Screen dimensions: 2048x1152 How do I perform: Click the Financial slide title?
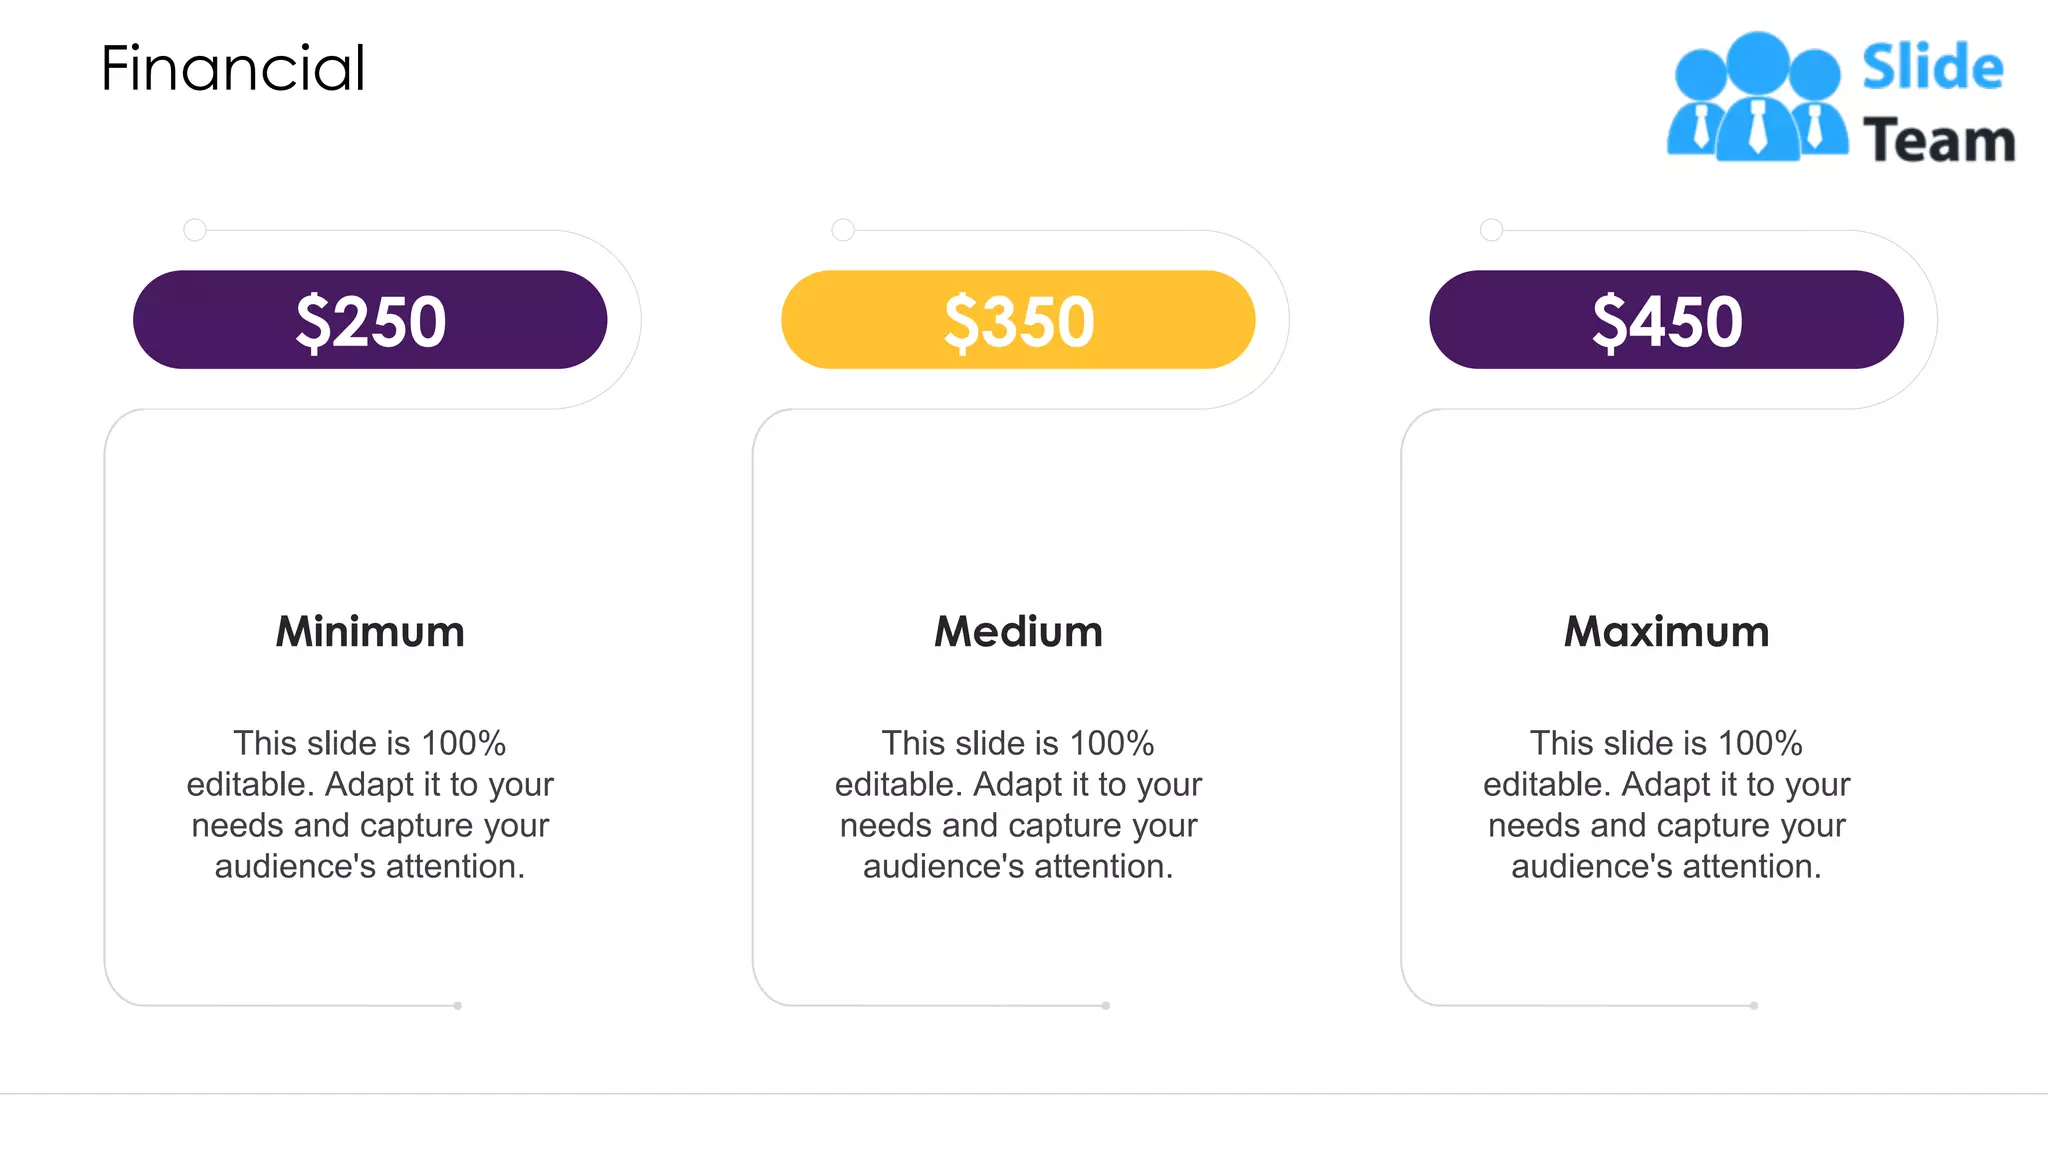[233, 69]
